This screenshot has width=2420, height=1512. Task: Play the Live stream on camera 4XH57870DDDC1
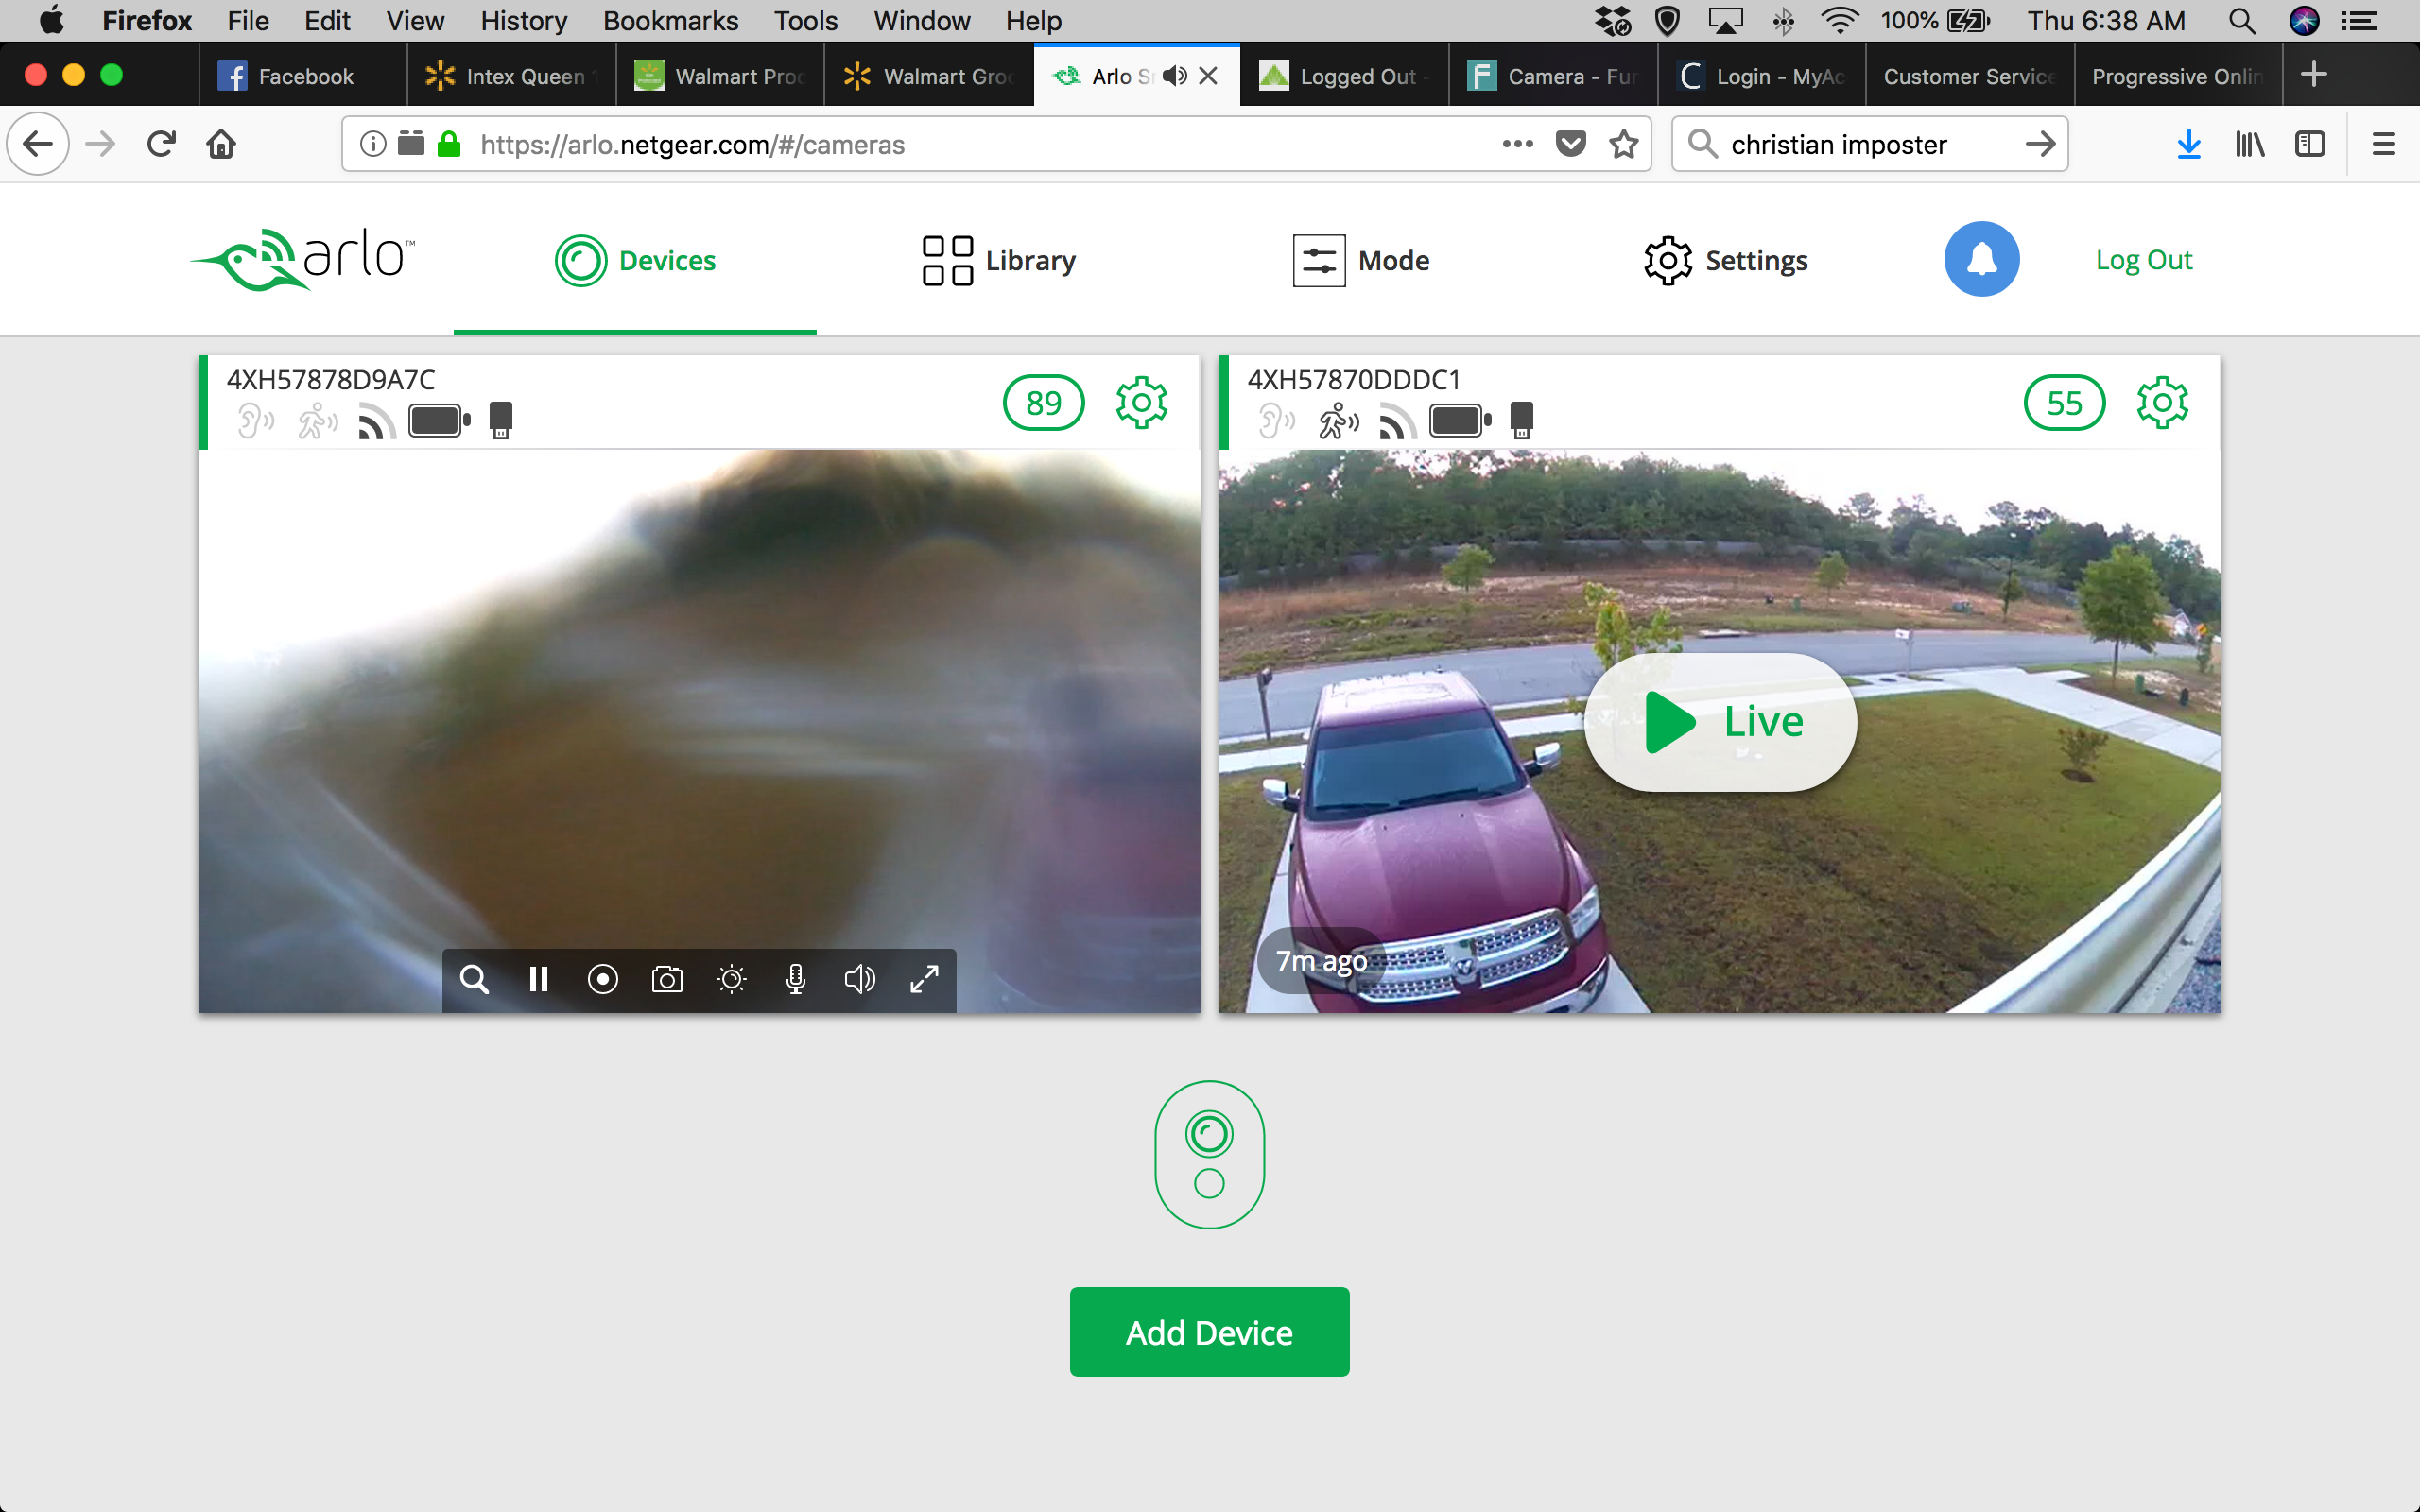[x=1719, y=720]
